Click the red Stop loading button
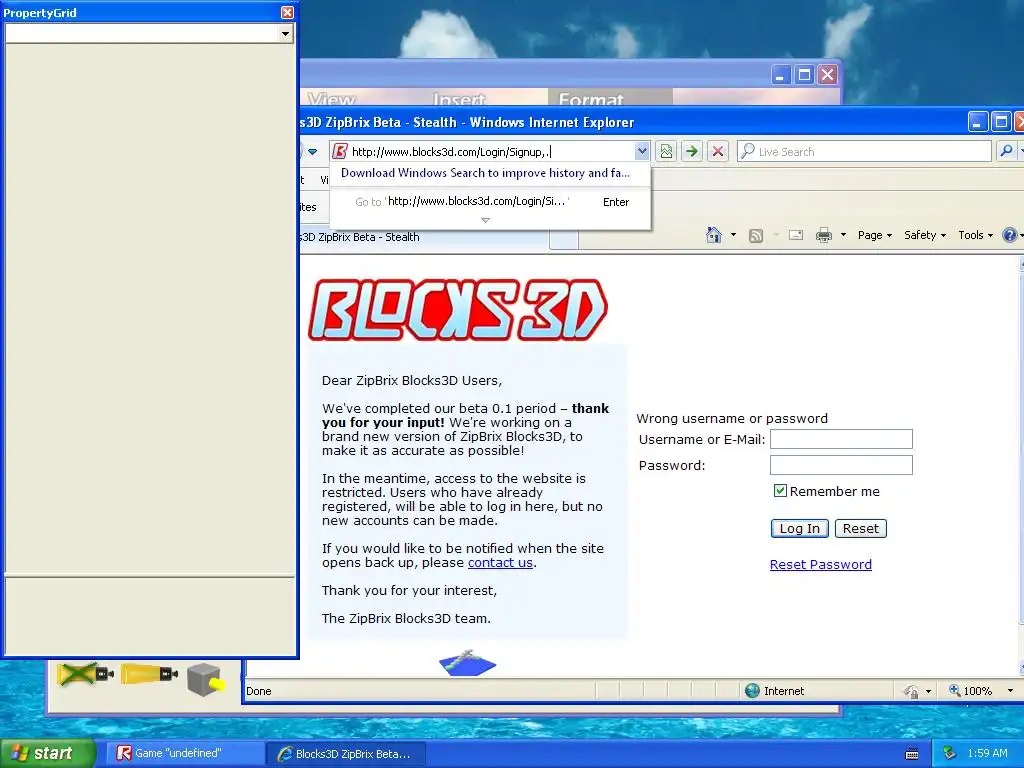Screen dimensions: 1024x768 [x=718, y=152]
